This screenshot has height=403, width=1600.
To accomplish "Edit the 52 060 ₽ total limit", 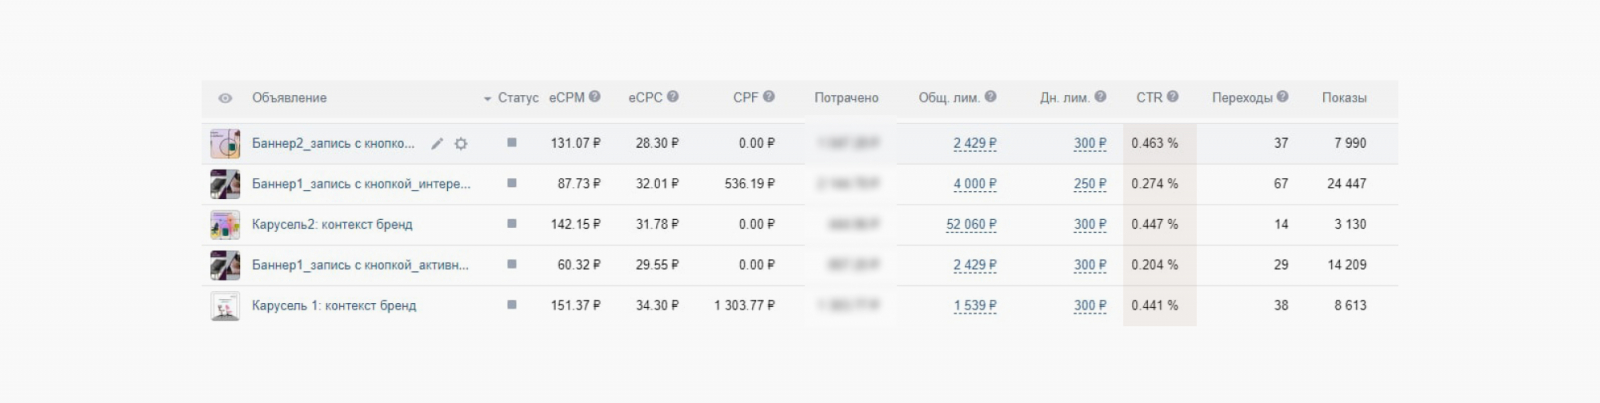I will point(971,225).
